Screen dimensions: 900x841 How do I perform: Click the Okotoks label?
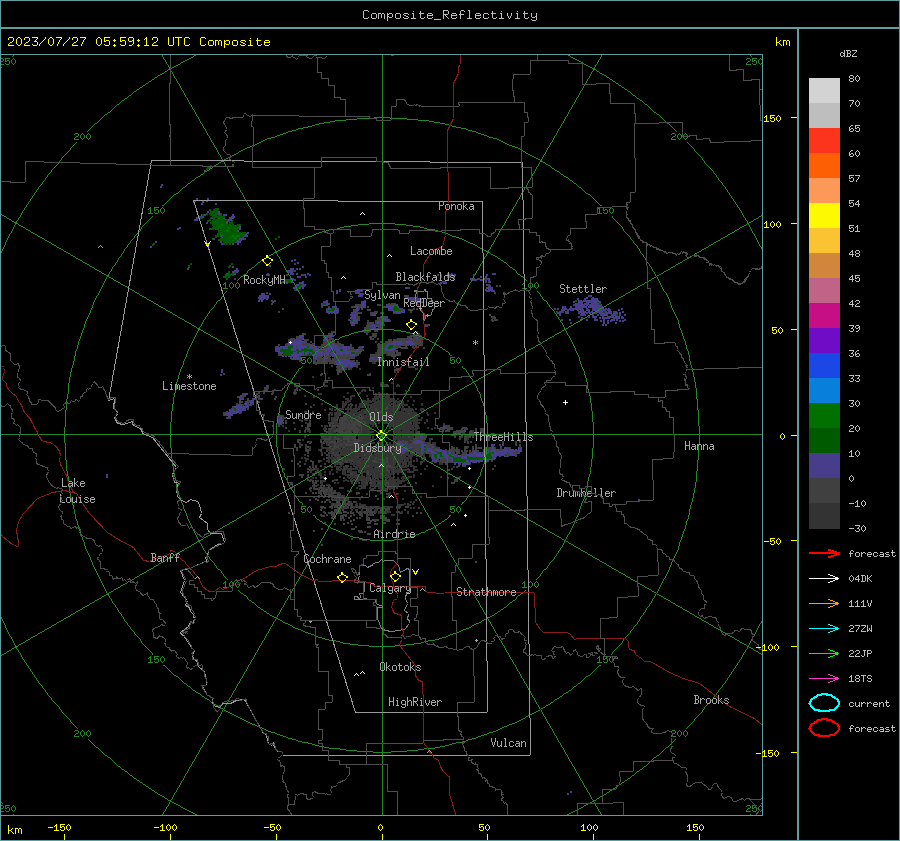[400, 667]
